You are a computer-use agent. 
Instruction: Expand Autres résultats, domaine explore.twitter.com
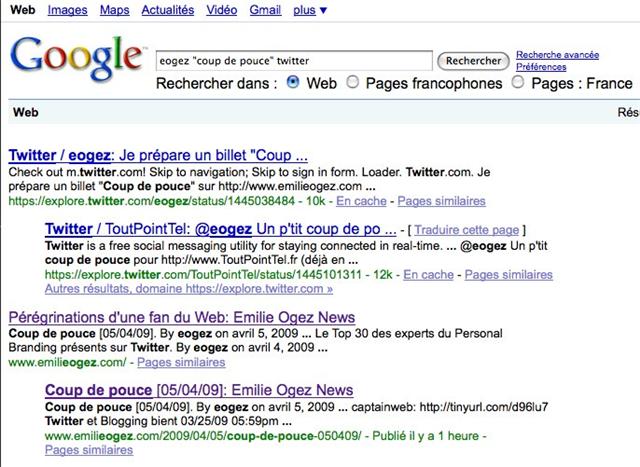tap(189, 289)
